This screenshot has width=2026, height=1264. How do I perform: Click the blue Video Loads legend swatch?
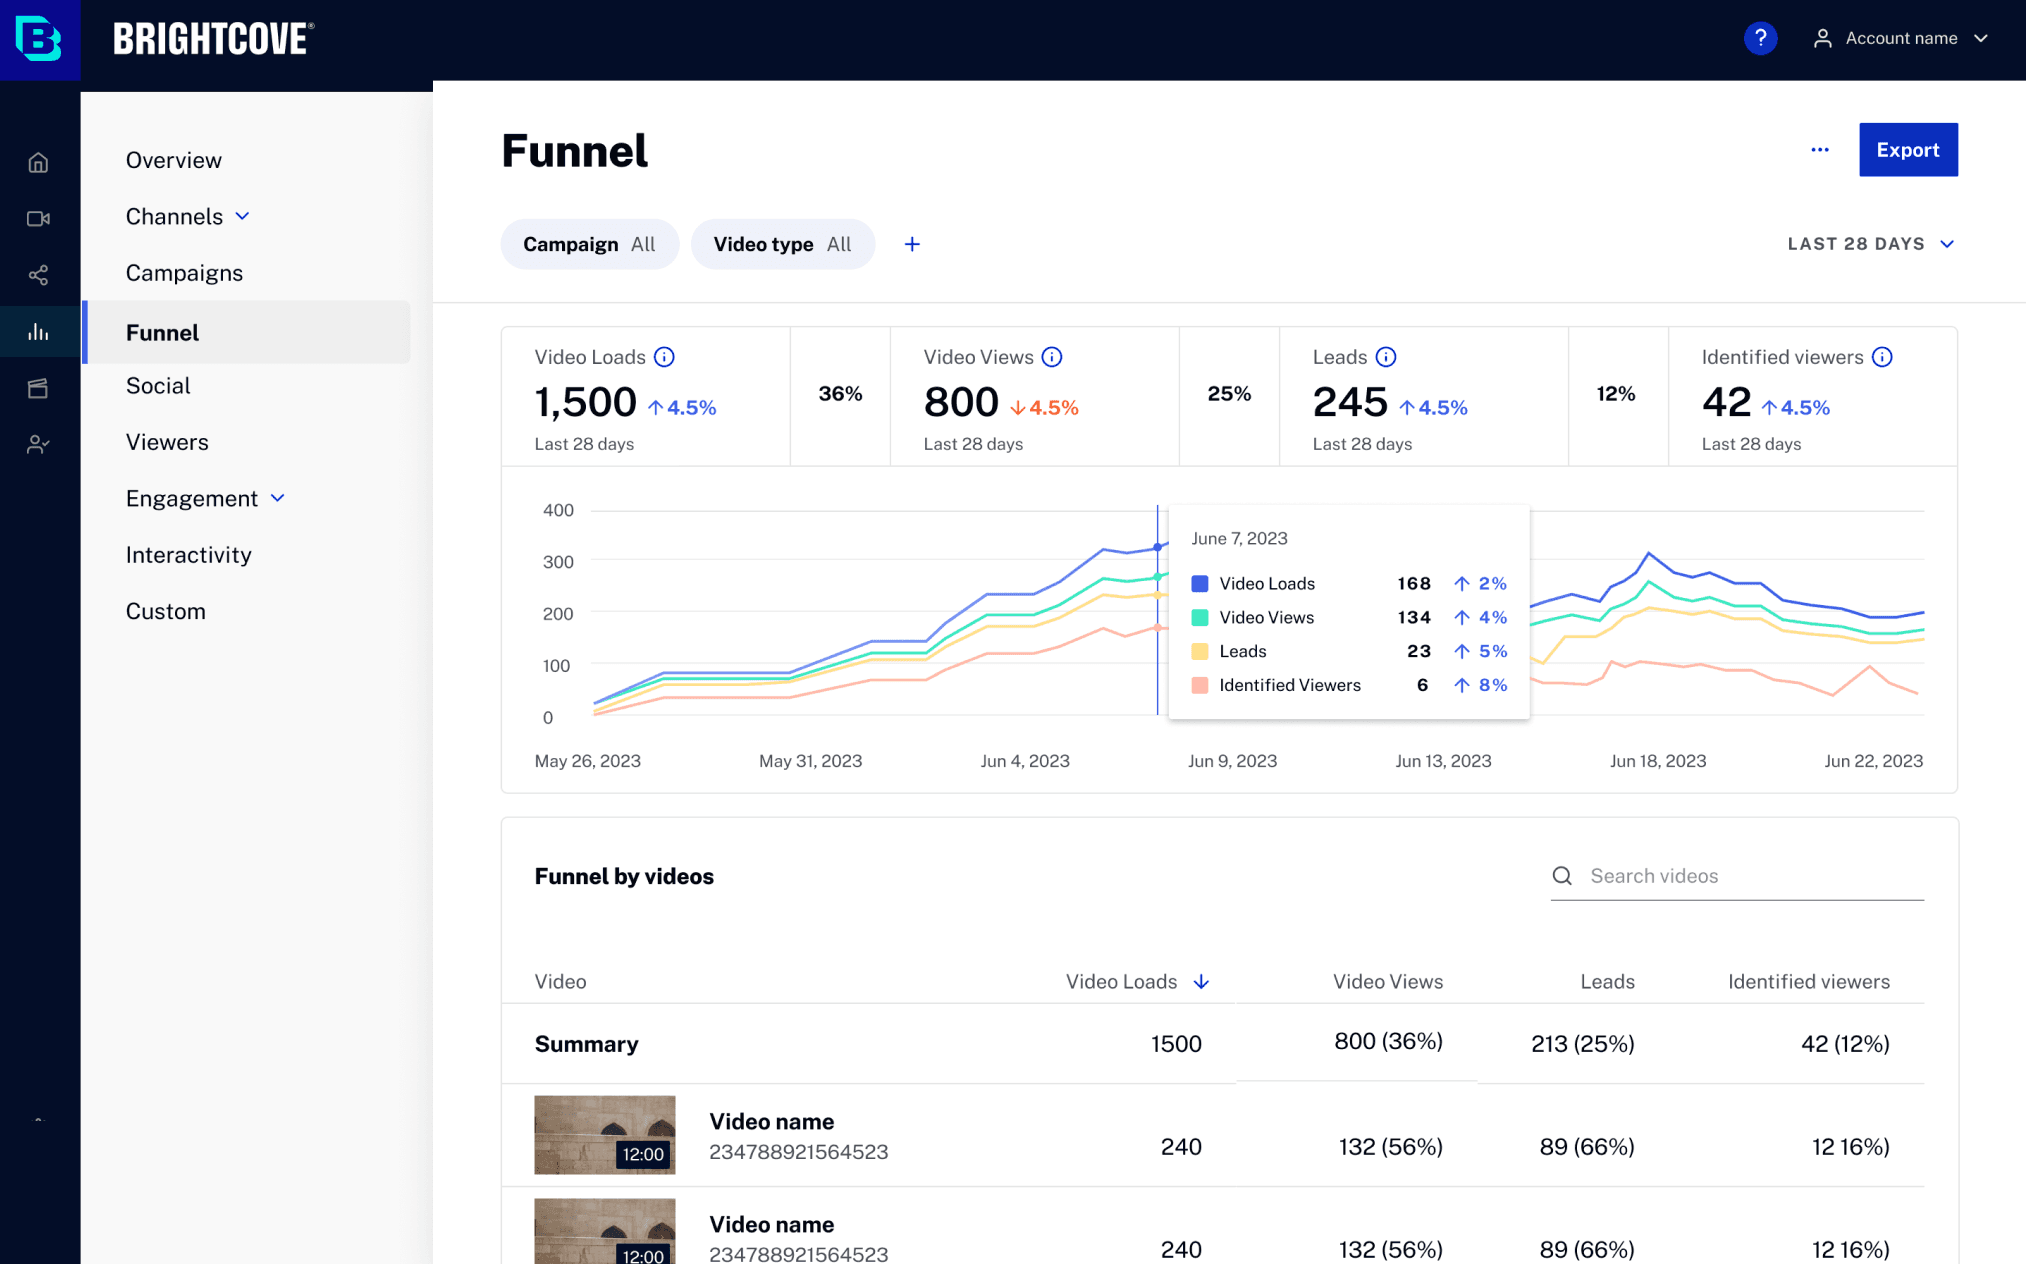(x=1200, y=584)
